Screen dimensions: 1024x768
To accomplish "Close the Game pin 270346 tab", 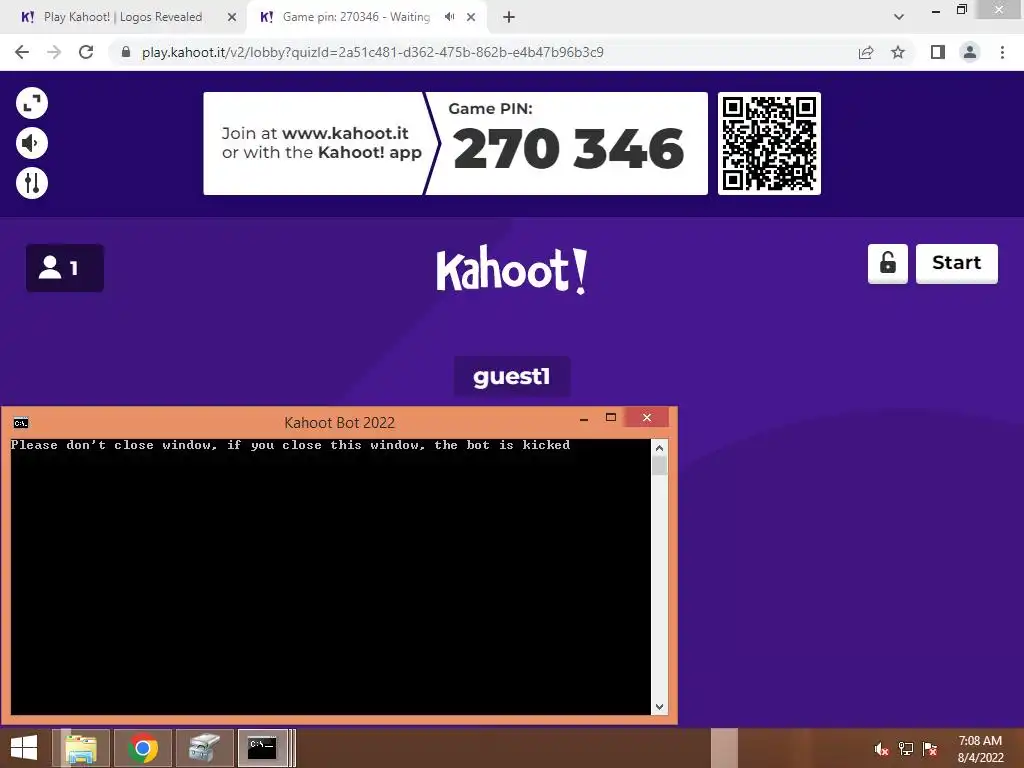I will tap(471, 18).
